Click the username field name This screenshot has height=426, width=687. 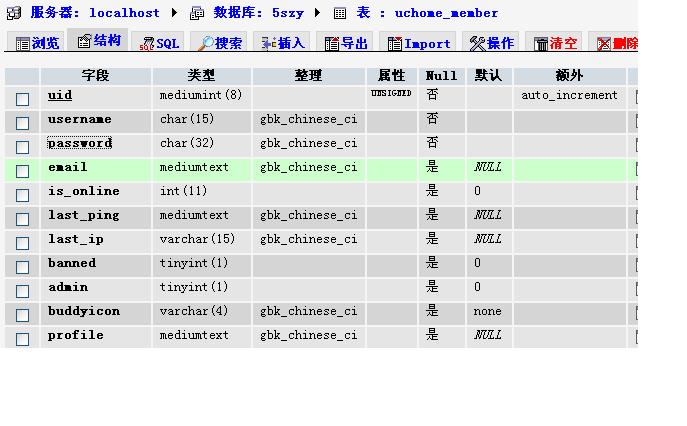coord(80,119)
